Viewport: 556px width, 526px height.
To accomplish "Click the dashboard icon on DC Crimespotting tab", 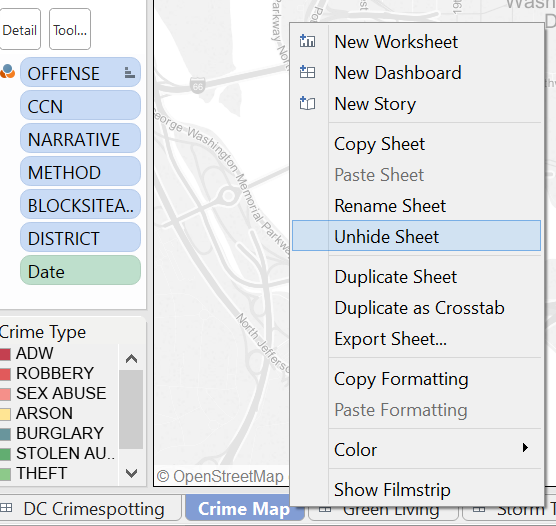I will (6, 508).
